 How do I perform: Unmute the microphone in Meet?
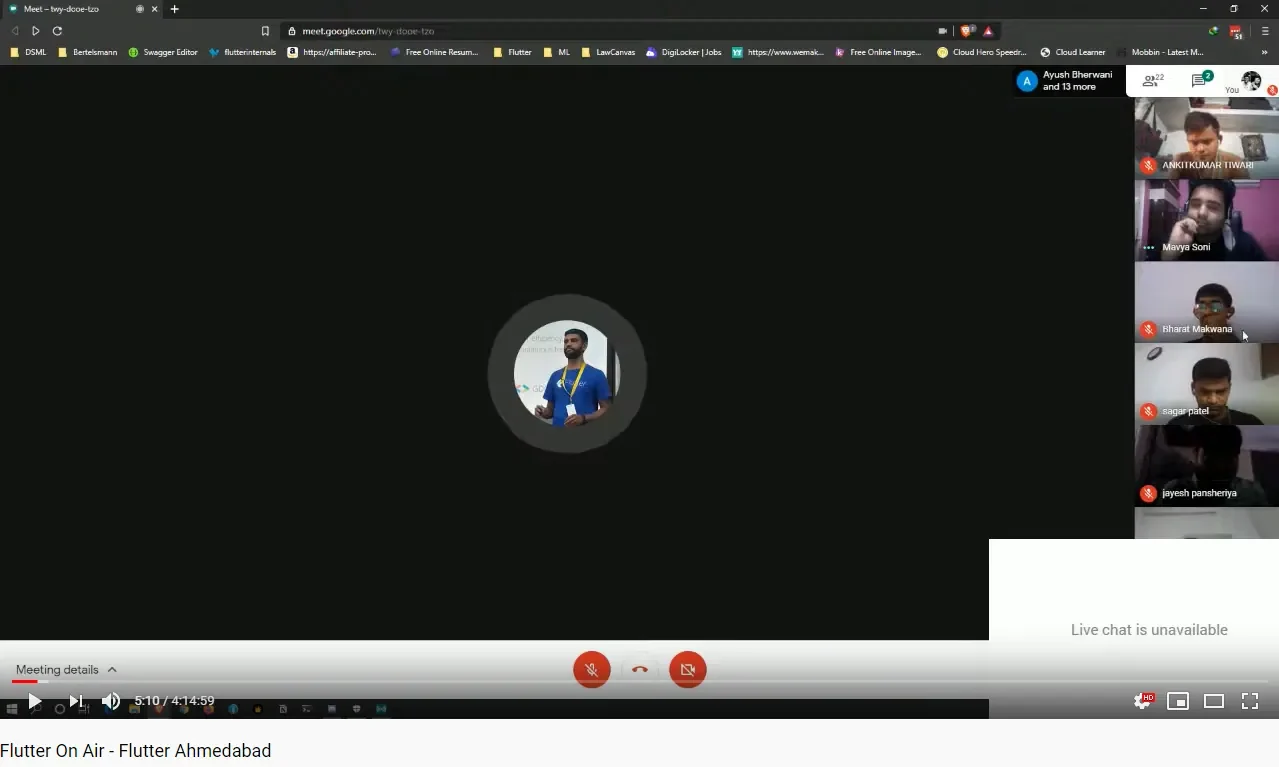592,669
